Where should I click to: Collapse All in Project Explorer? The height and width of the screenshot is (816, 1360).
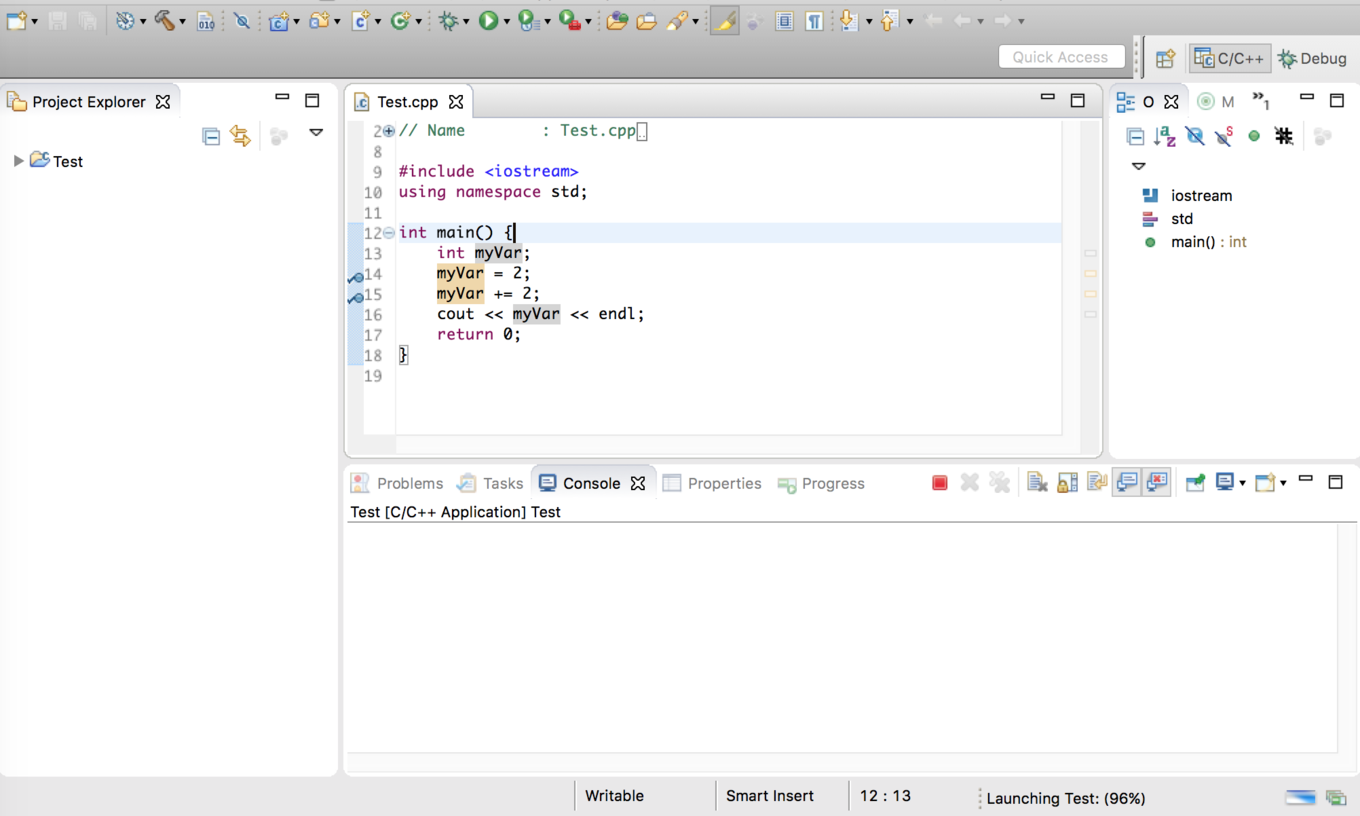[x=210, y=135]
